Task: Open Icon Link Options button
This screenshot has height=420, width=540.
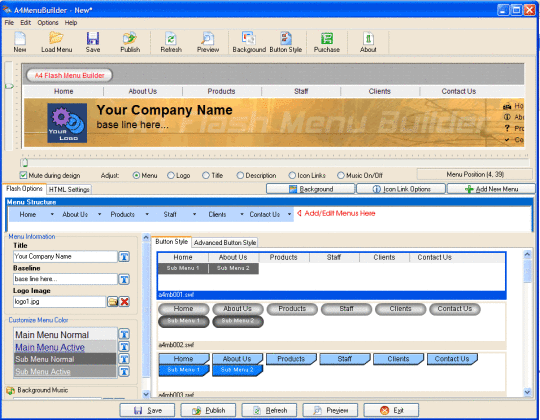Action: [401, 189]
